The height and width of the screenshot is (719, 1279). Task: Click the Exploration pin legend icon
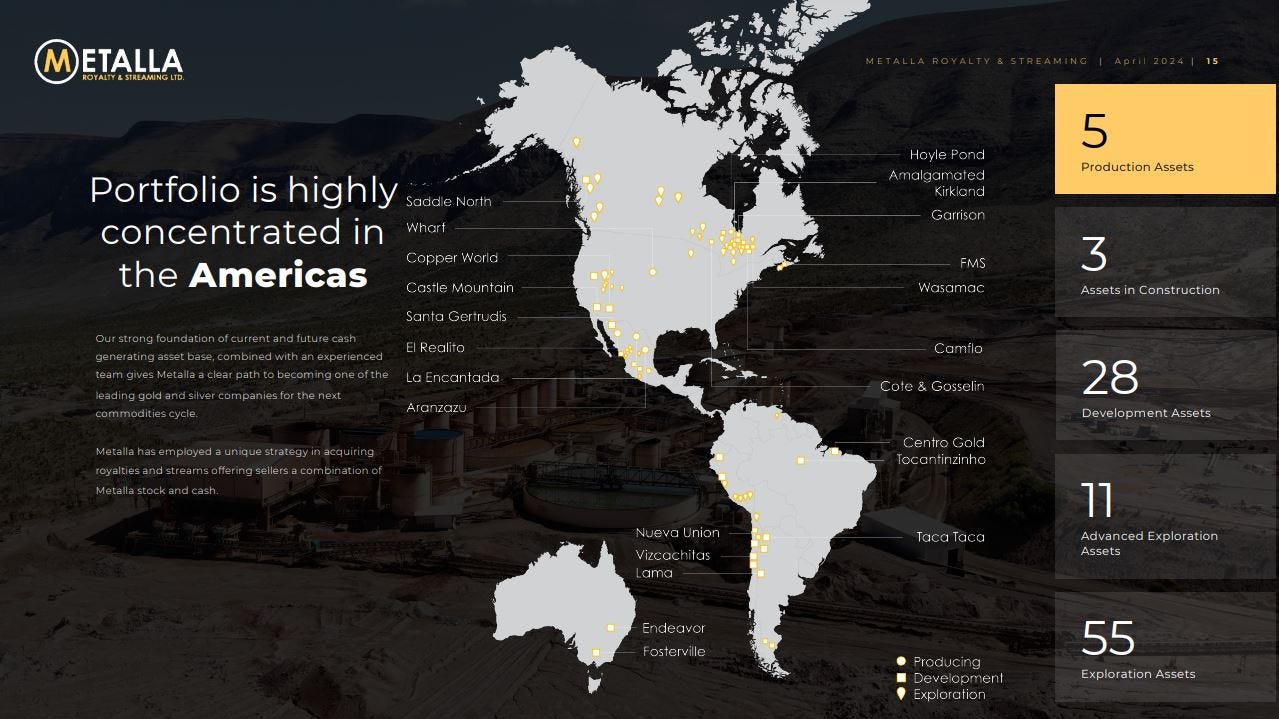coord(901,693)
